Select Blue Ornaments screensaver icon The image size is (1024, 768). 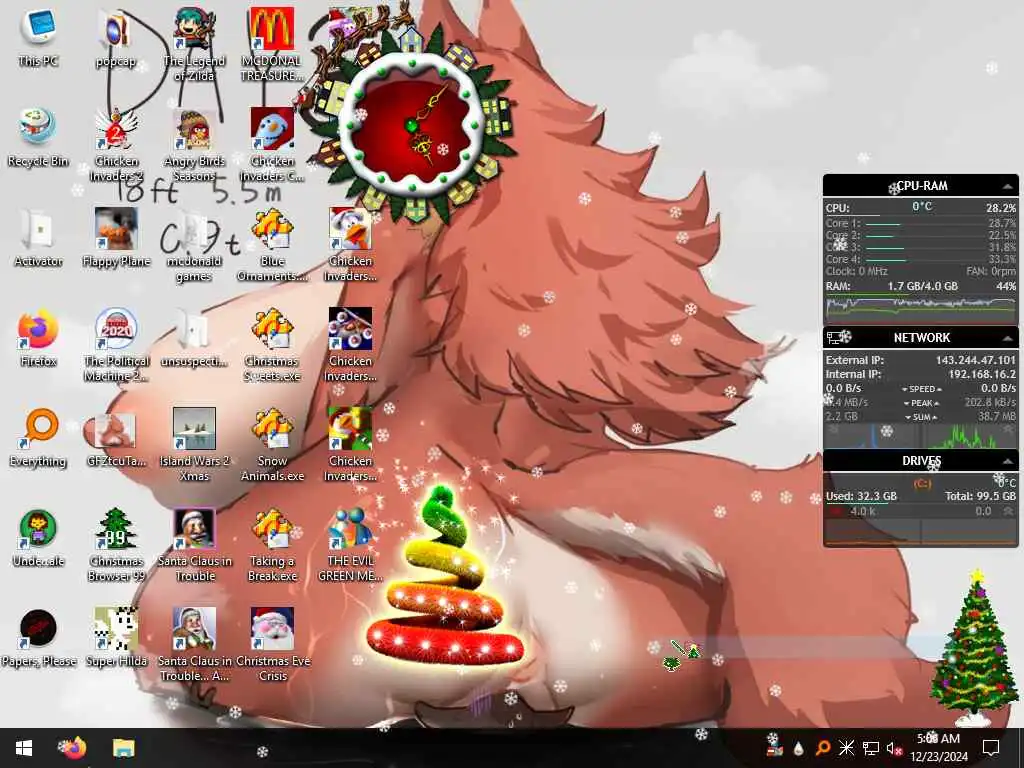(272, 245)
